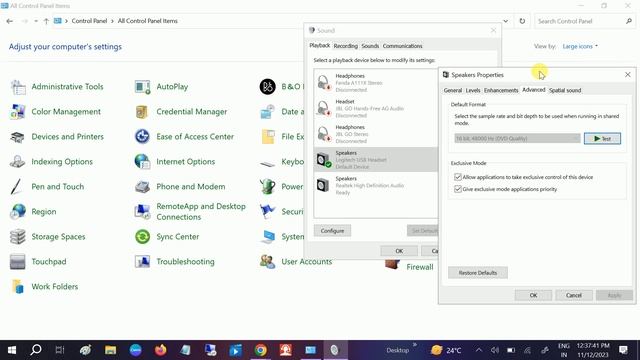
Task: Toggle Give exclusive mode applications priority
Action: coord(458,189)
